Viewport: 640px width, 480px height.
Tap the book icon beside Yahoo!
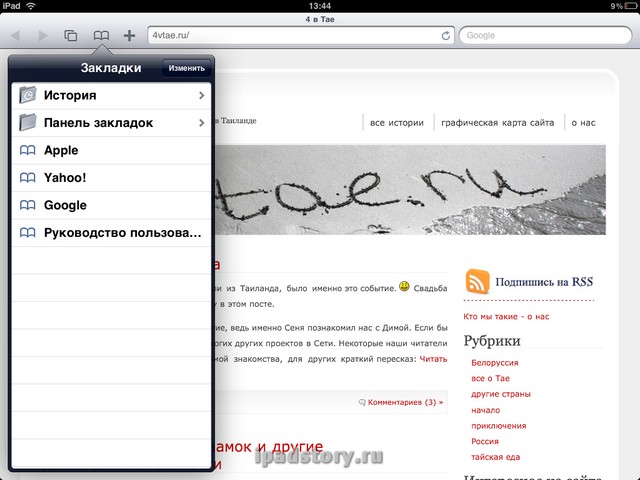[x=27, y=178]
